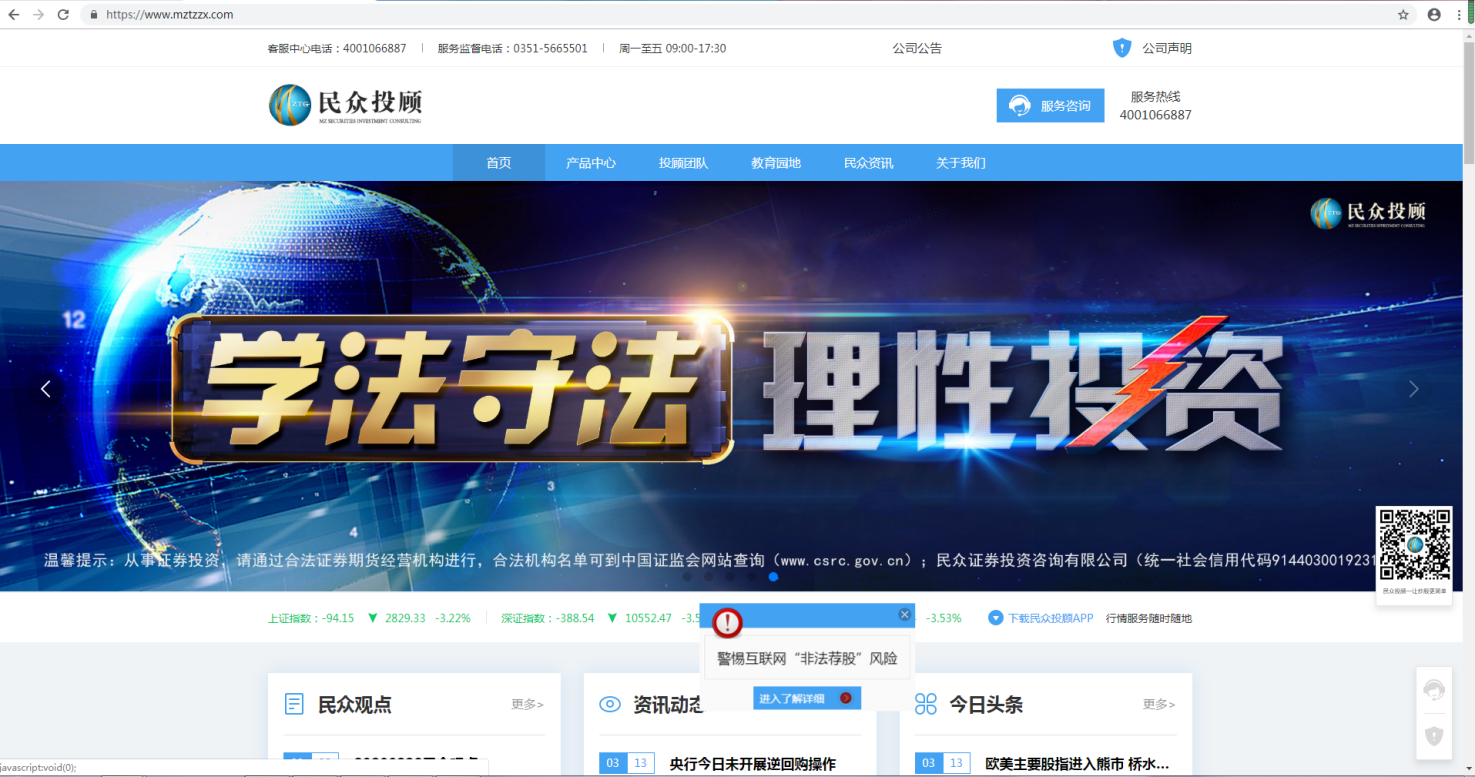Click the browser forward arrow
Viewport: 1475px width, 777px height.
[39, 15]
